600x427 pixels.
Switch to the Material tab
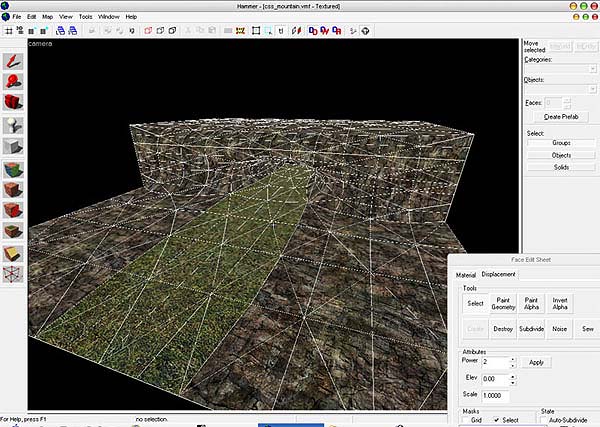click(466, 274)
